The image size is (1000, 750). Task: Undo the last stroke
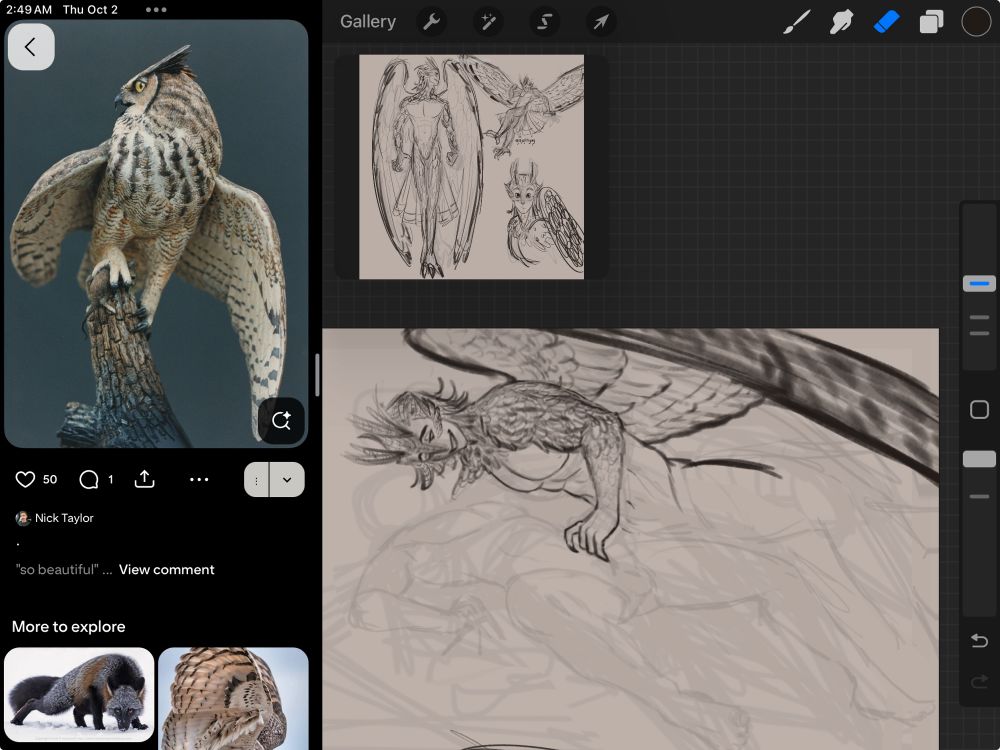979,641
